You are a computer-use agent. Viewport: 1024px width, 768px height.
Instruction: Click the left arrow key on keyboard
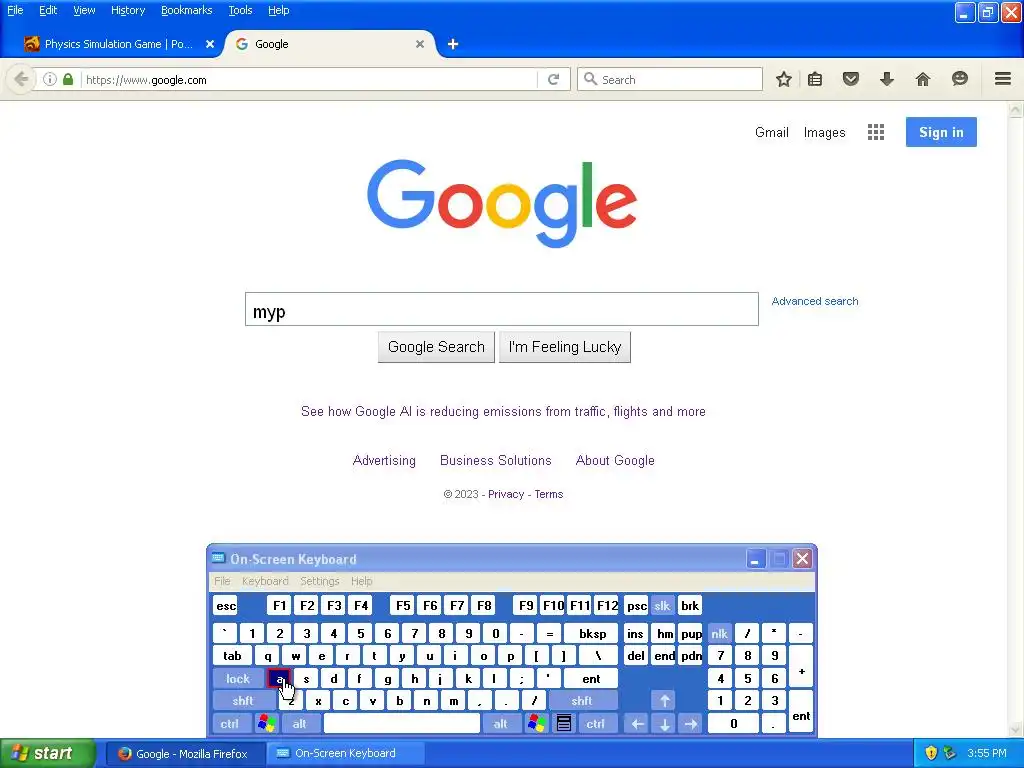637,723
